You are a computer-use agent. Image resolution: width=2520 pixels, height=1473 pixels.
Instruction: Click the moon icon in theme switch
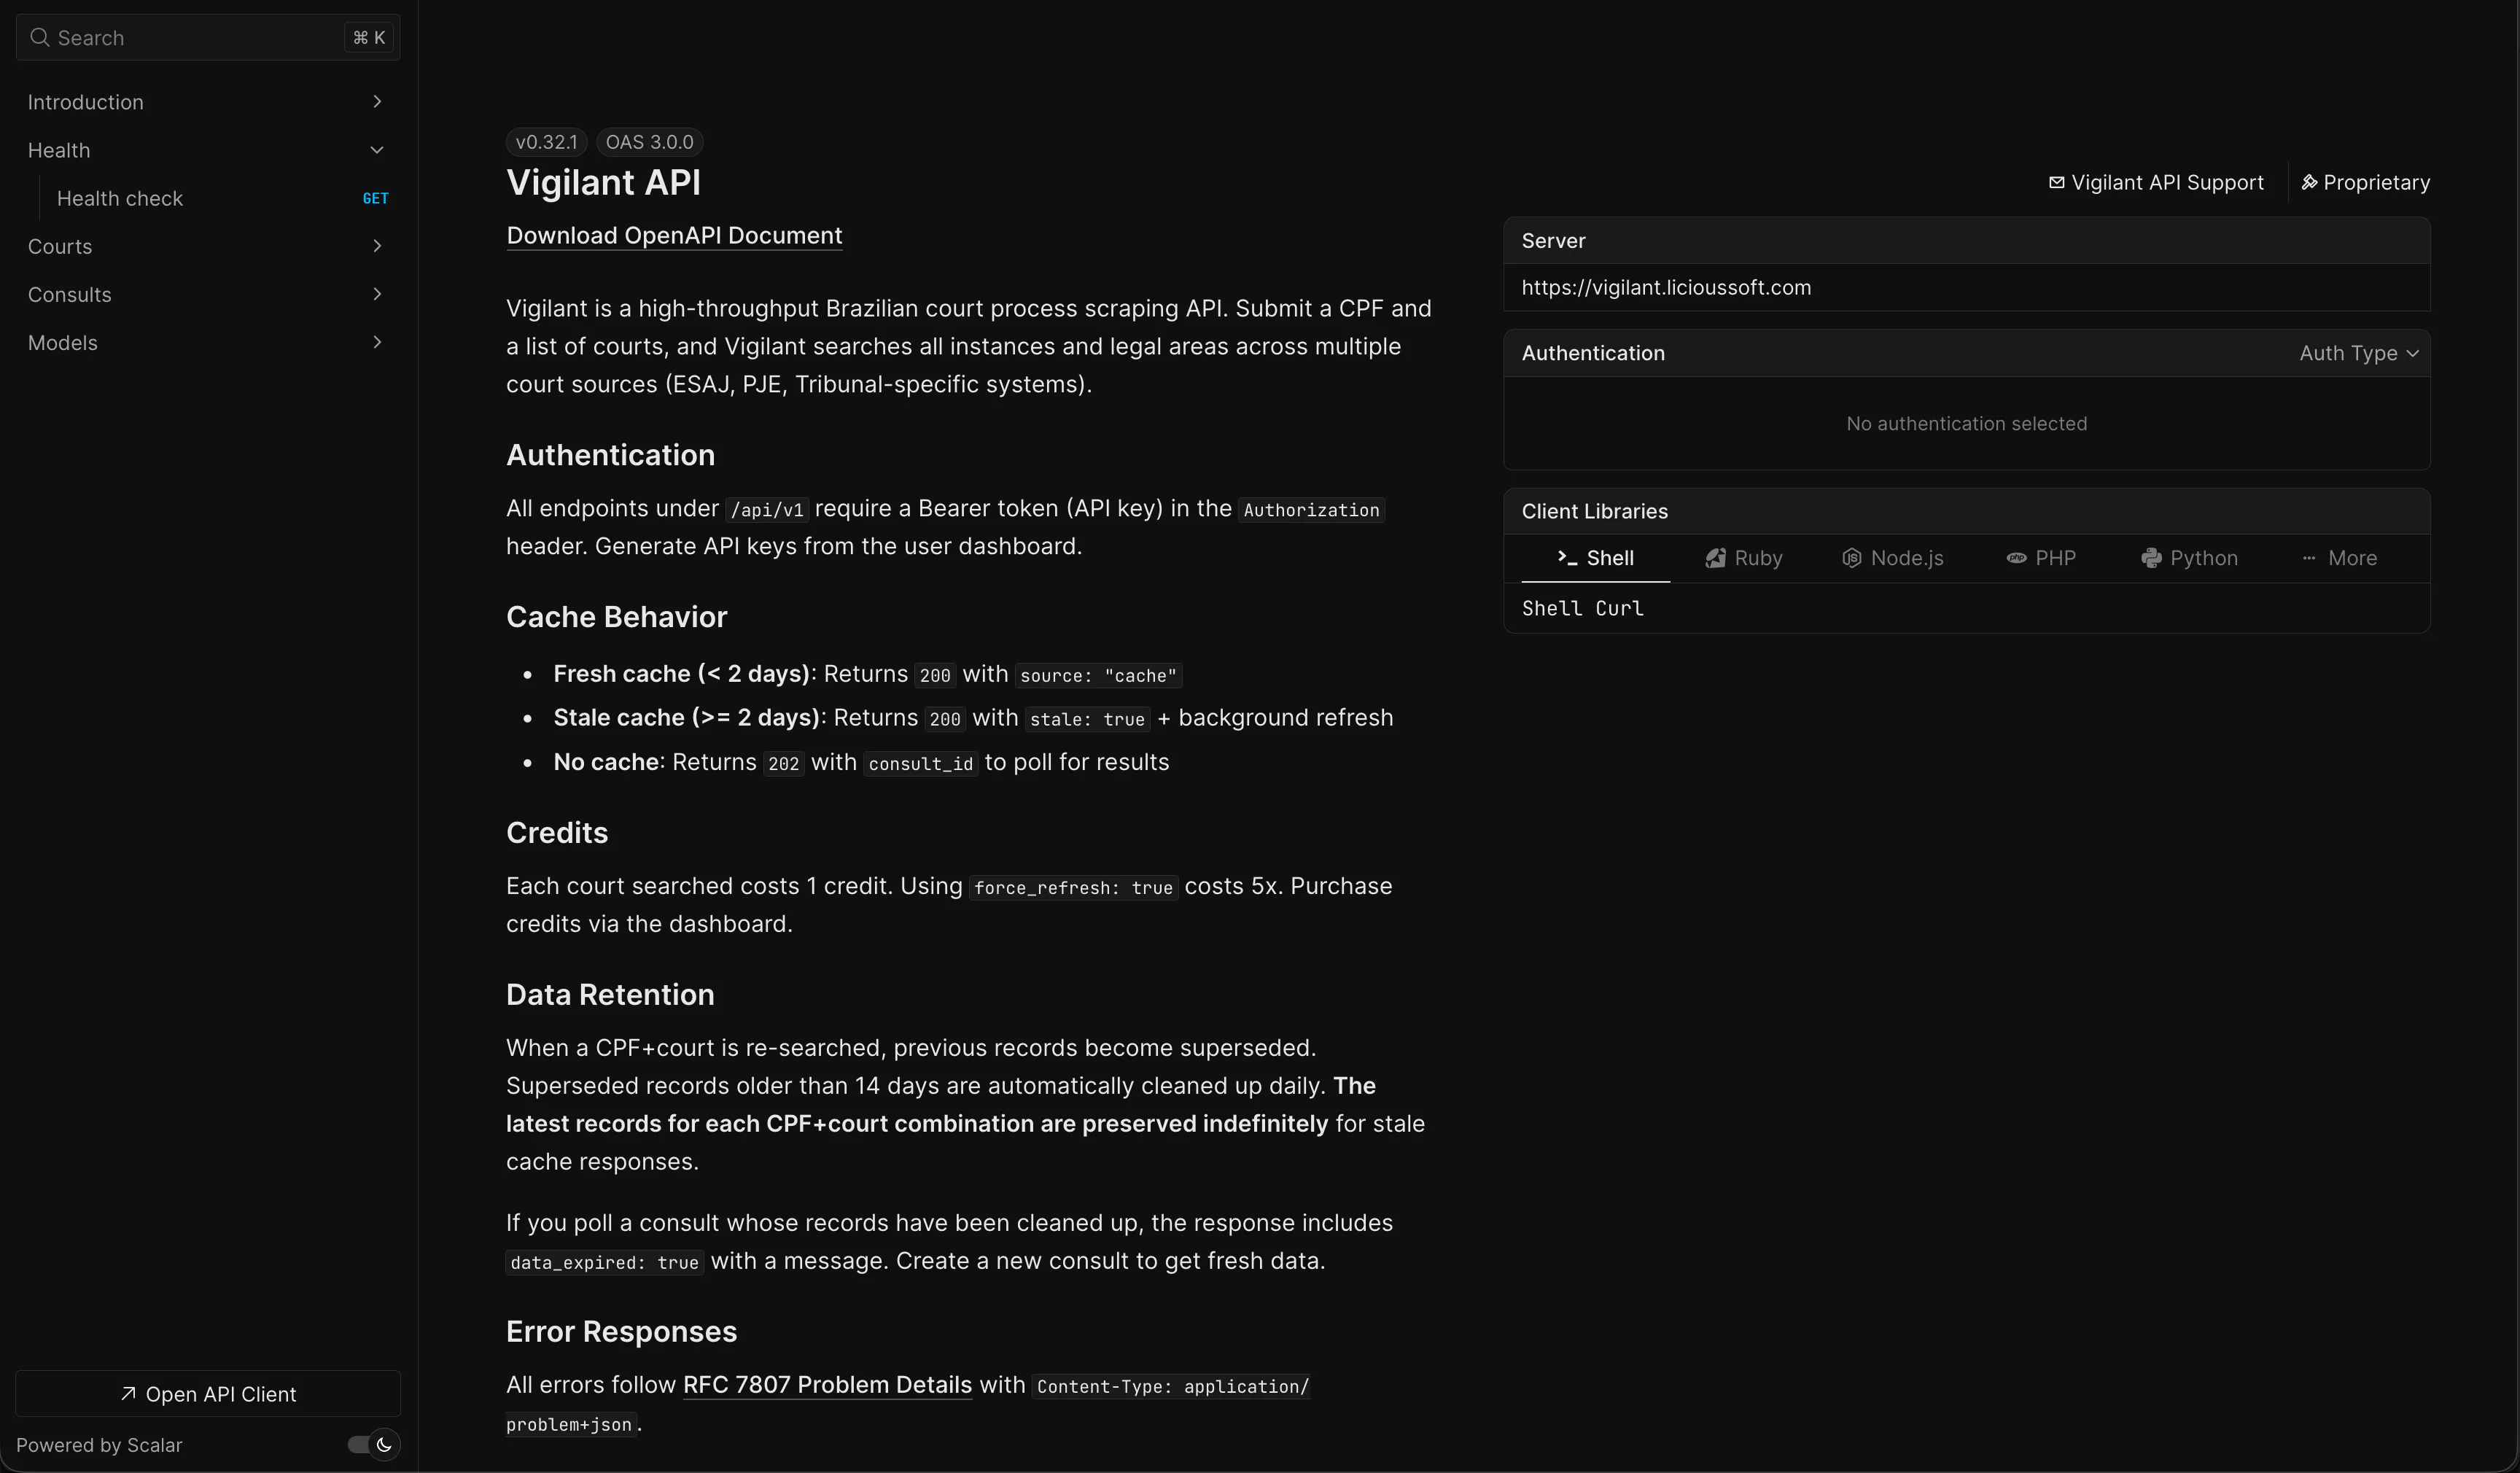click(384, 1445)
